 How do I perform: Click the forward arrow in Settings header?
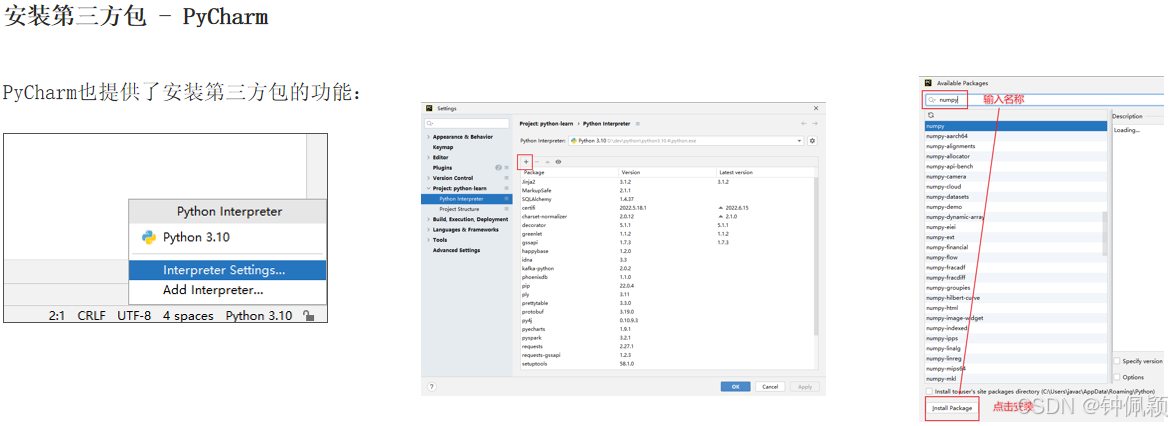coord(815,123)
